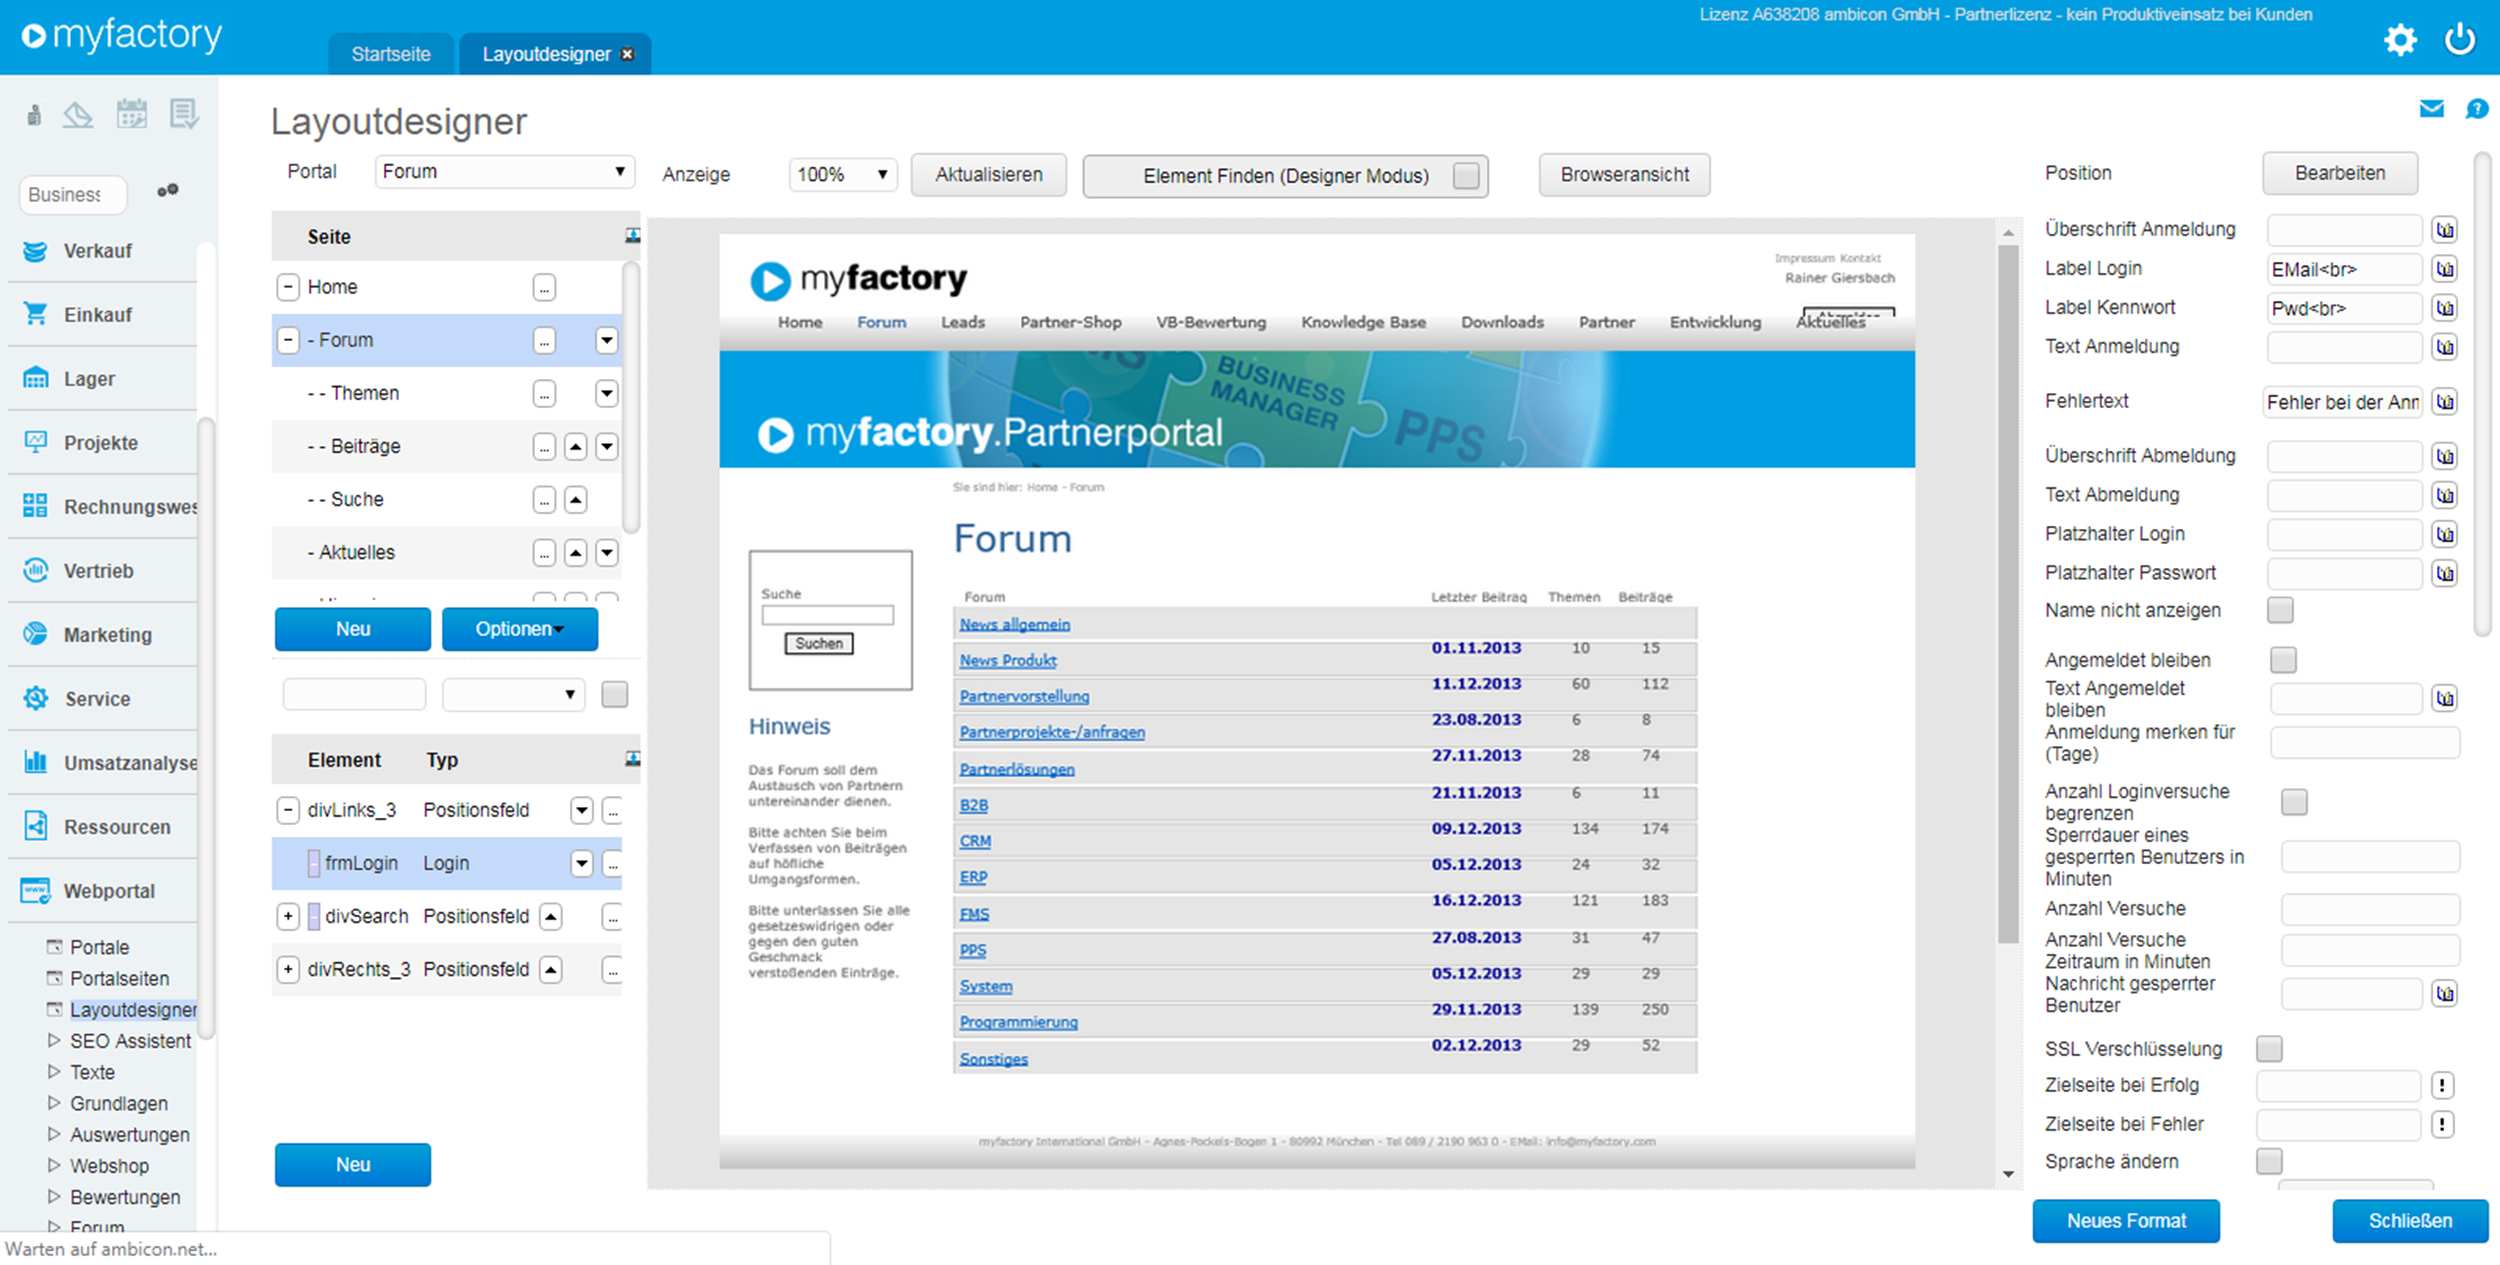Open the settings gear icon
This screenshot has width=2500, height=1265.
2400,40
